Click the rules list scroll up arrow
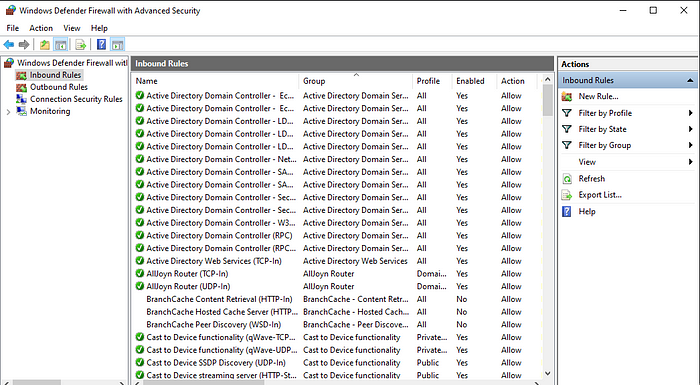700x385 pixels. click(547, 80)
